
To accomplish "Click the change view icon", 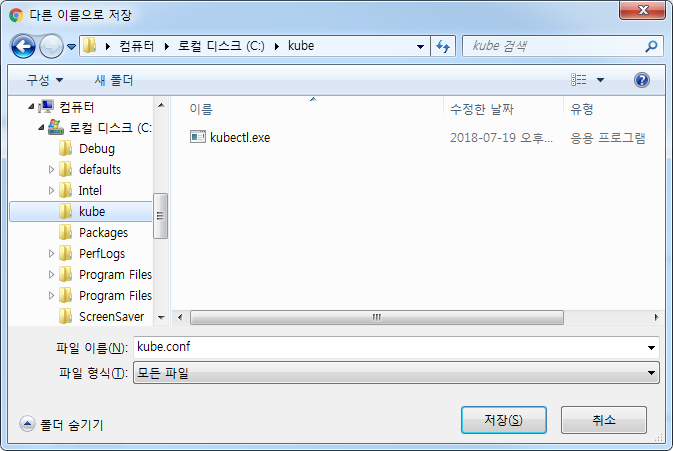I will click(x=579, y=80).
